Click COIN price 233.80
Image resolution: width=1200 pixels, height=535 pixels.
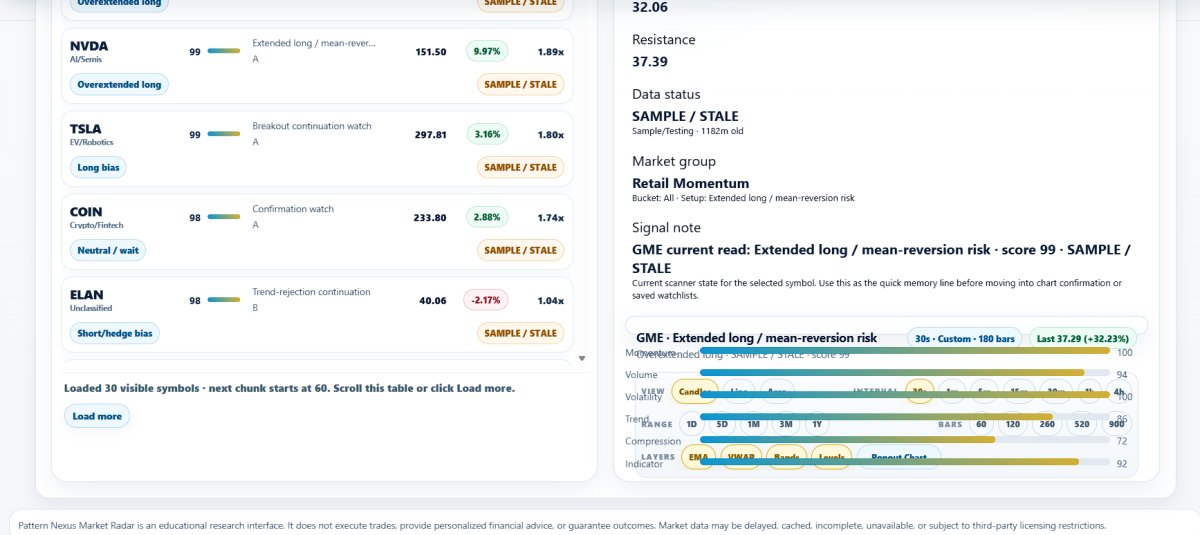click(x=430, y=218)
